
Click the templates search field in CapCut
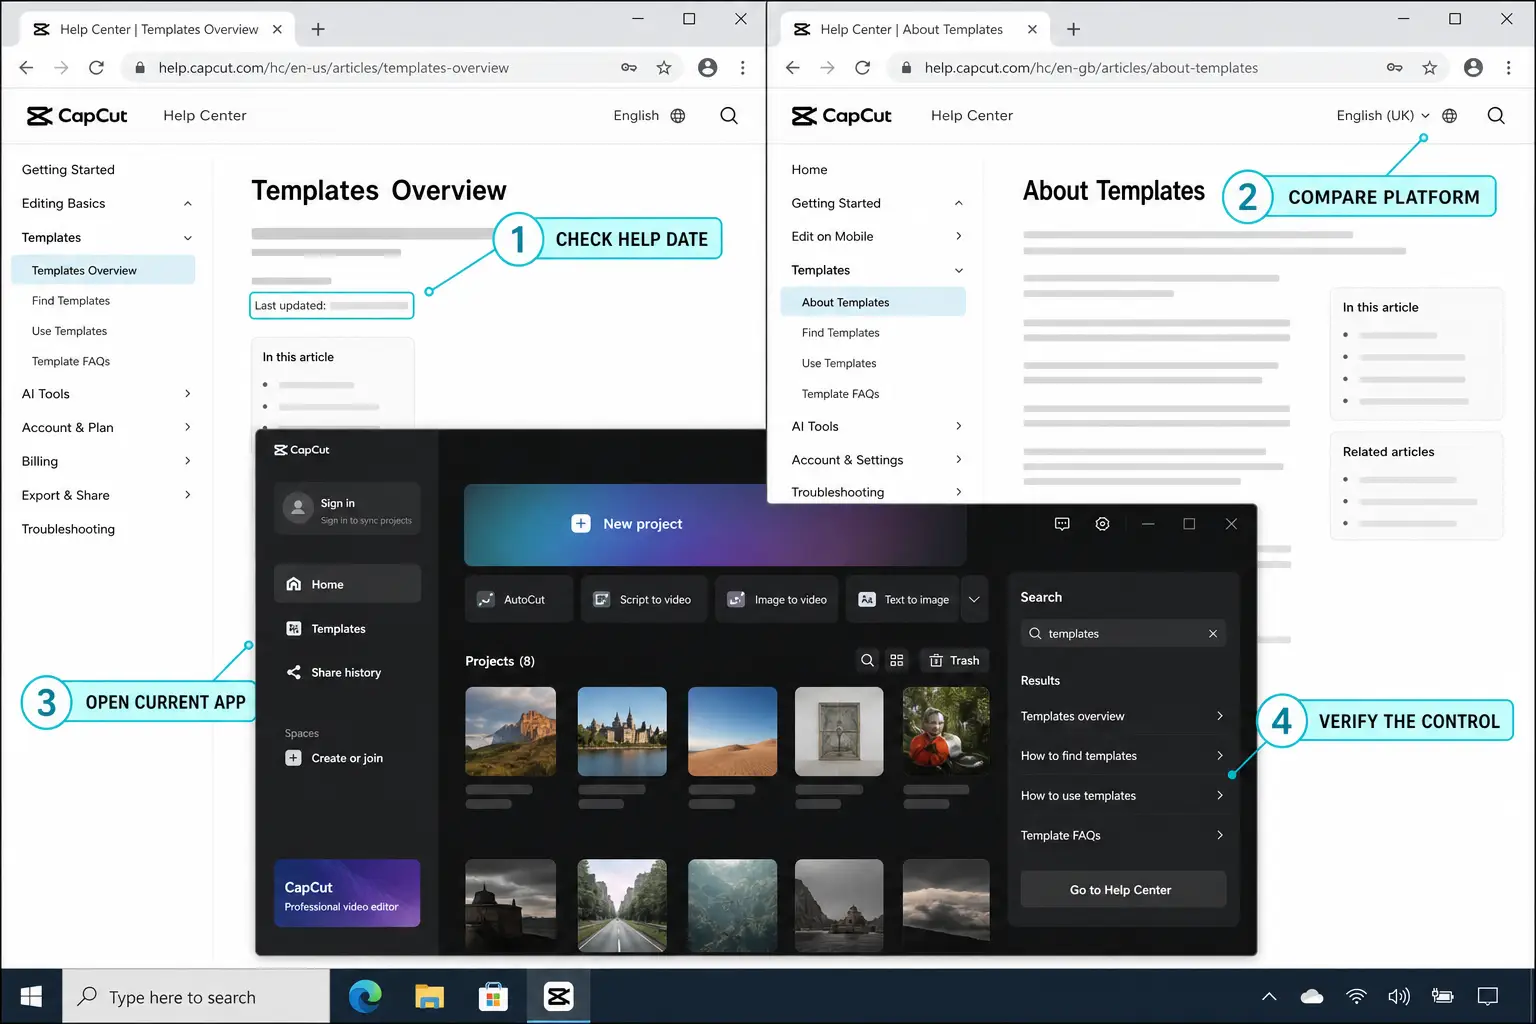pos(1123,633)
